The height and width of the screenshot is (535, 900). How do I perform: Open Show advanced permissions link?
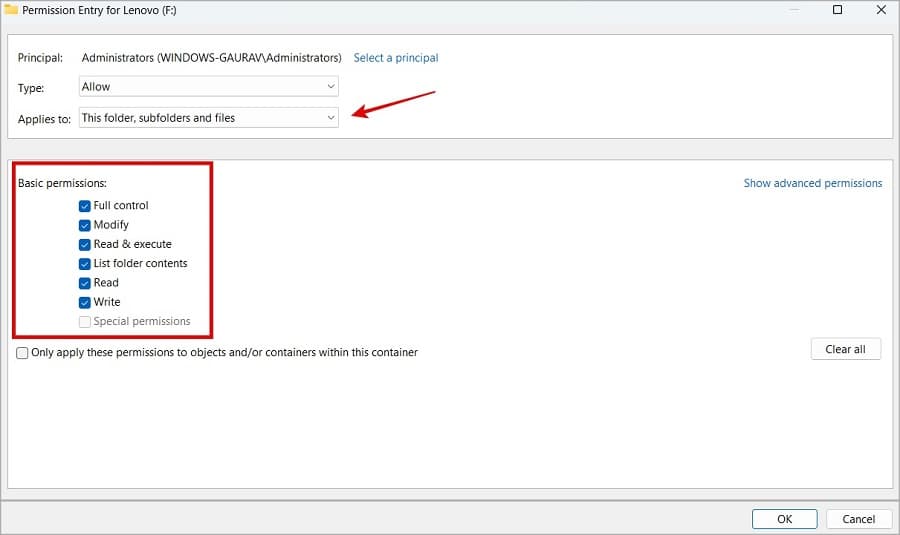click(x=812, y=184)
